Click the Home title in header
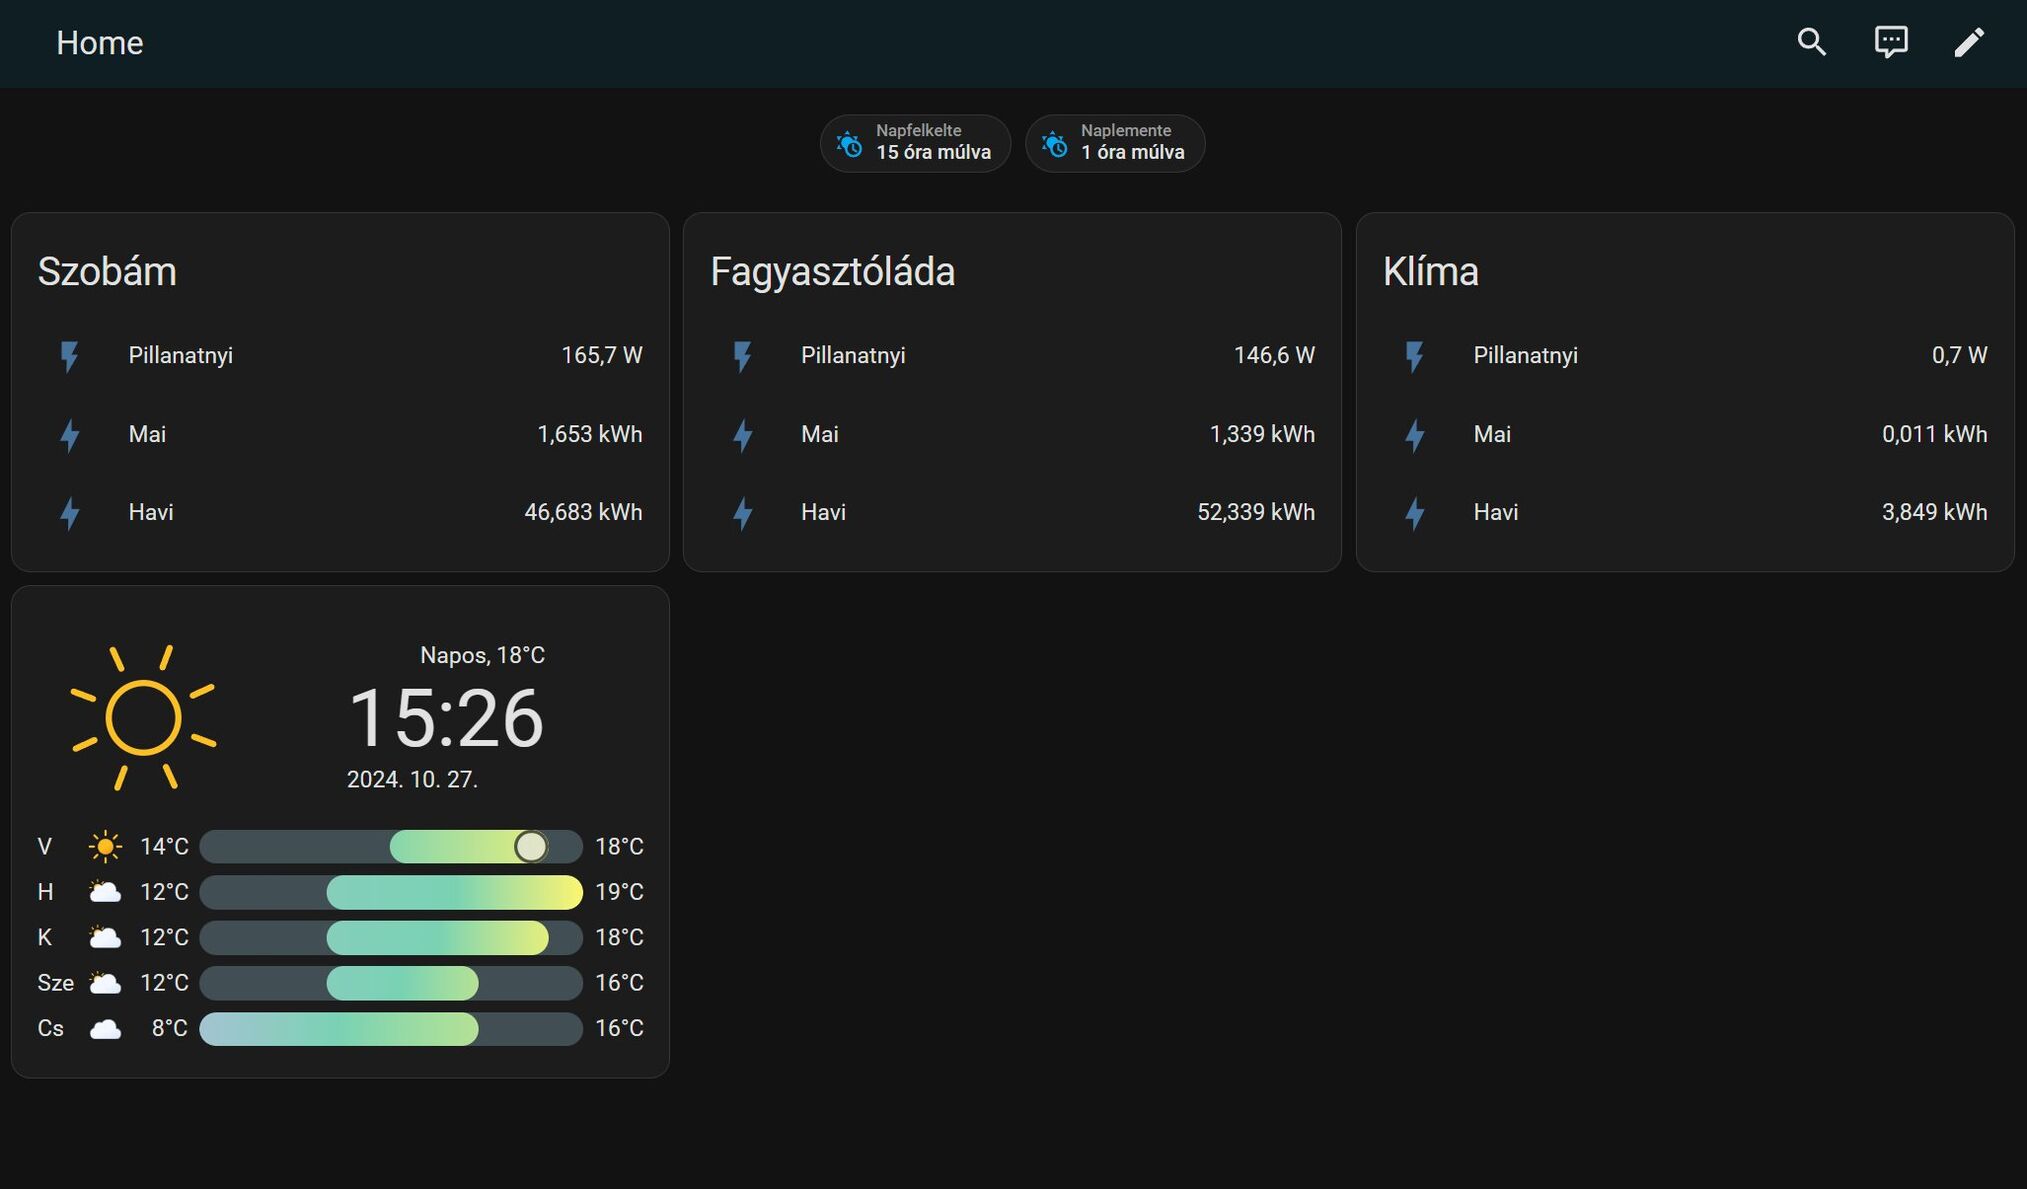 tap(99, 43)
